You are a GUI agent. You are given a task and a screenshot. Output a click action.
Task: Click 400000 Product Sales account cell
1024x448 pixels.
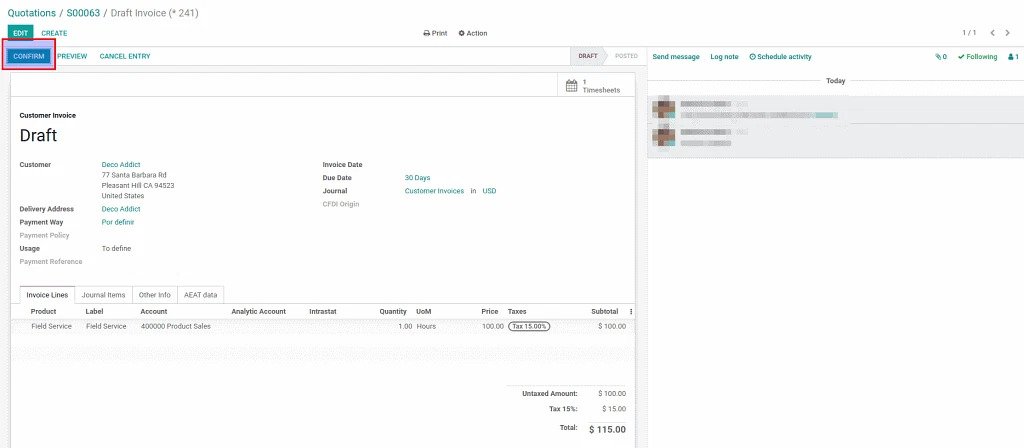click(176, 326)
